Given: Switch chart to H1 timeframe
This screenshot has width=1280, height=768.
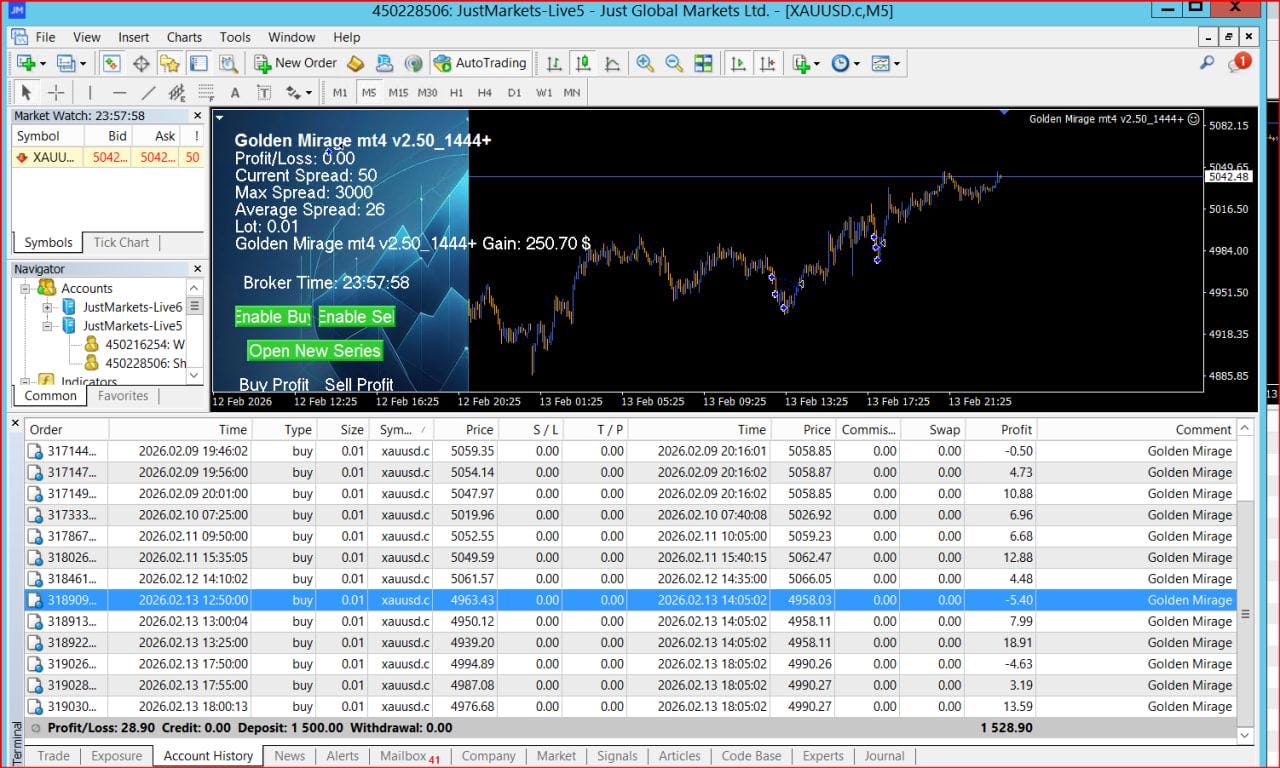Looking at the screenshot, I should [456, 92].
